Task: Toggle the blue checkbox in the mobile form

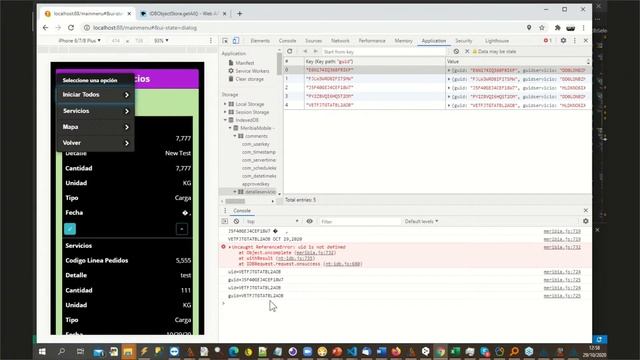Action: coord(70,229)
